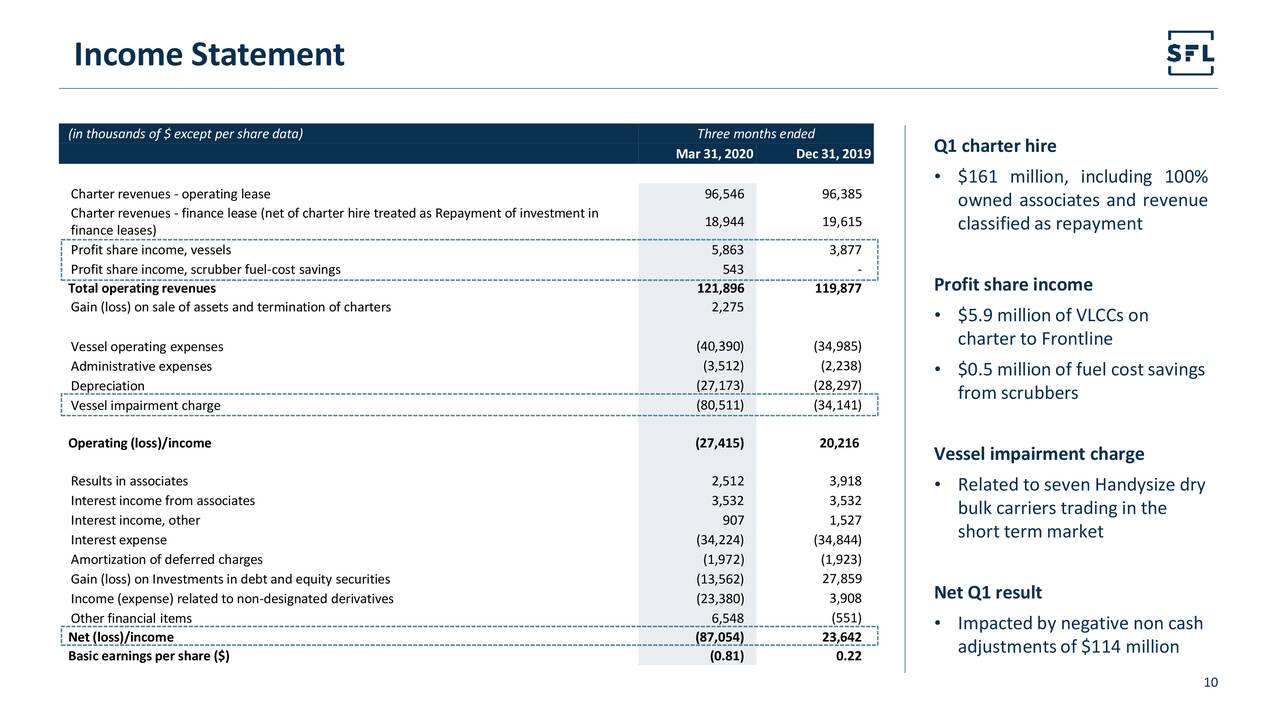Click 'Basic earnings per share ($)' label
Image resolution: width=1280 pixels, height=720 pixels.
147,657
